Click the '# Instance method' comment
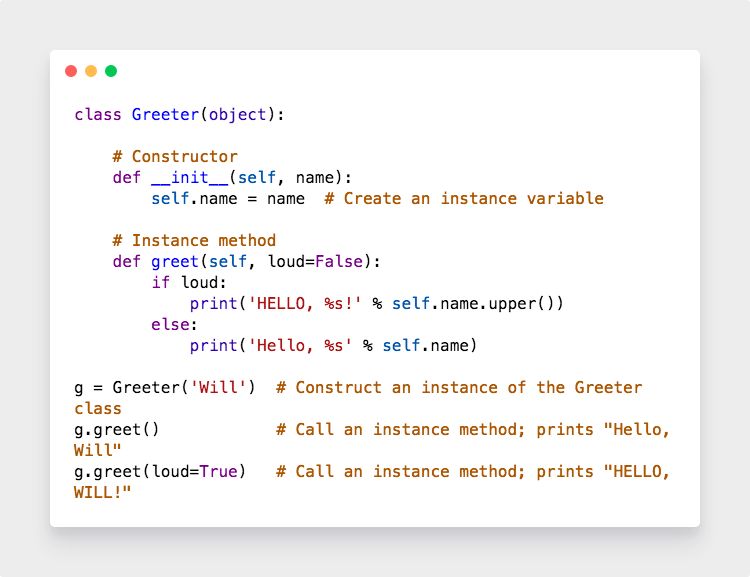Screen dimensions: 750x577 point(194,240)
